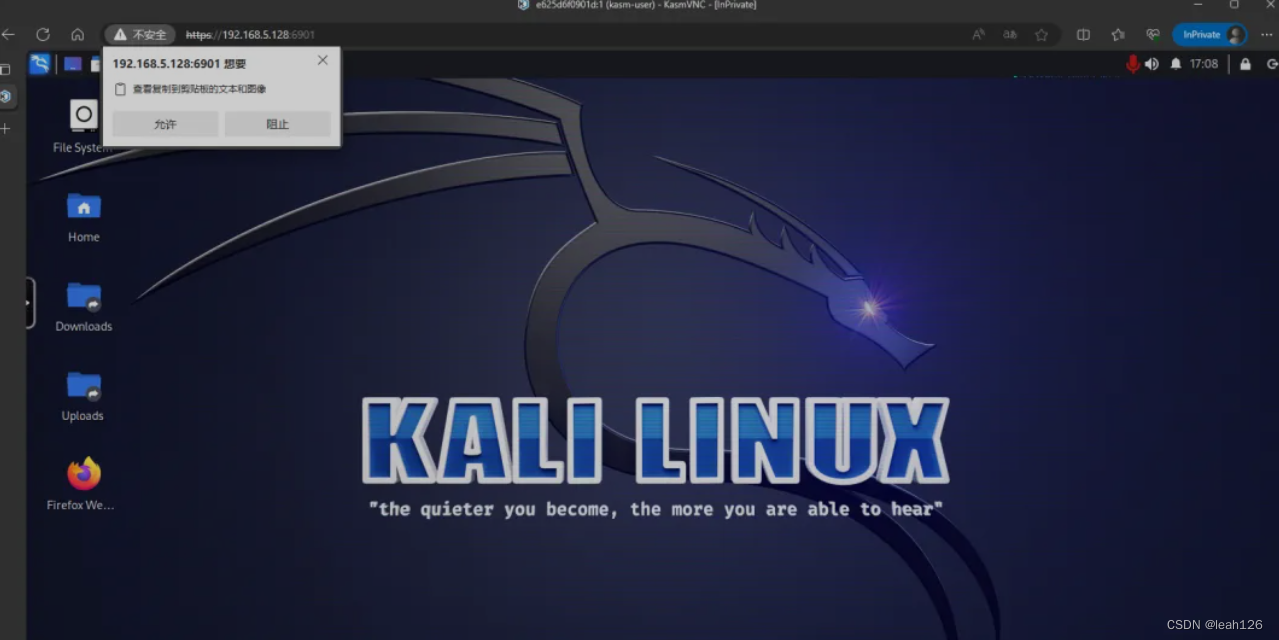1279x640 pixels.
Task: Open the notifications bell icon
Action: pyautogui.click(x=1176, y=64)
